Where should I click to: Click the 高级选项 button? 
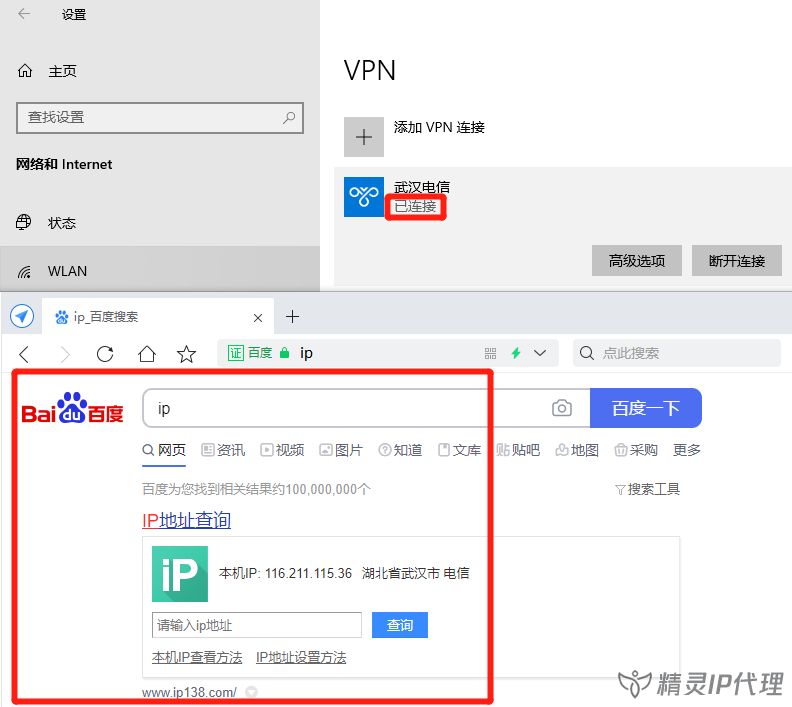click(636, 261)
